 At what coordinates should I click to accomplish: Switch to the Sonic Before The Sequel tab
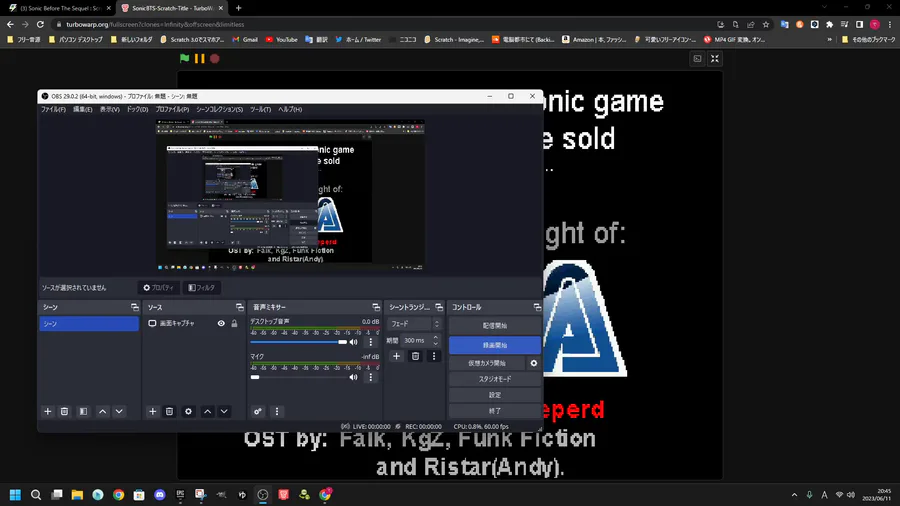coord(60,8)
